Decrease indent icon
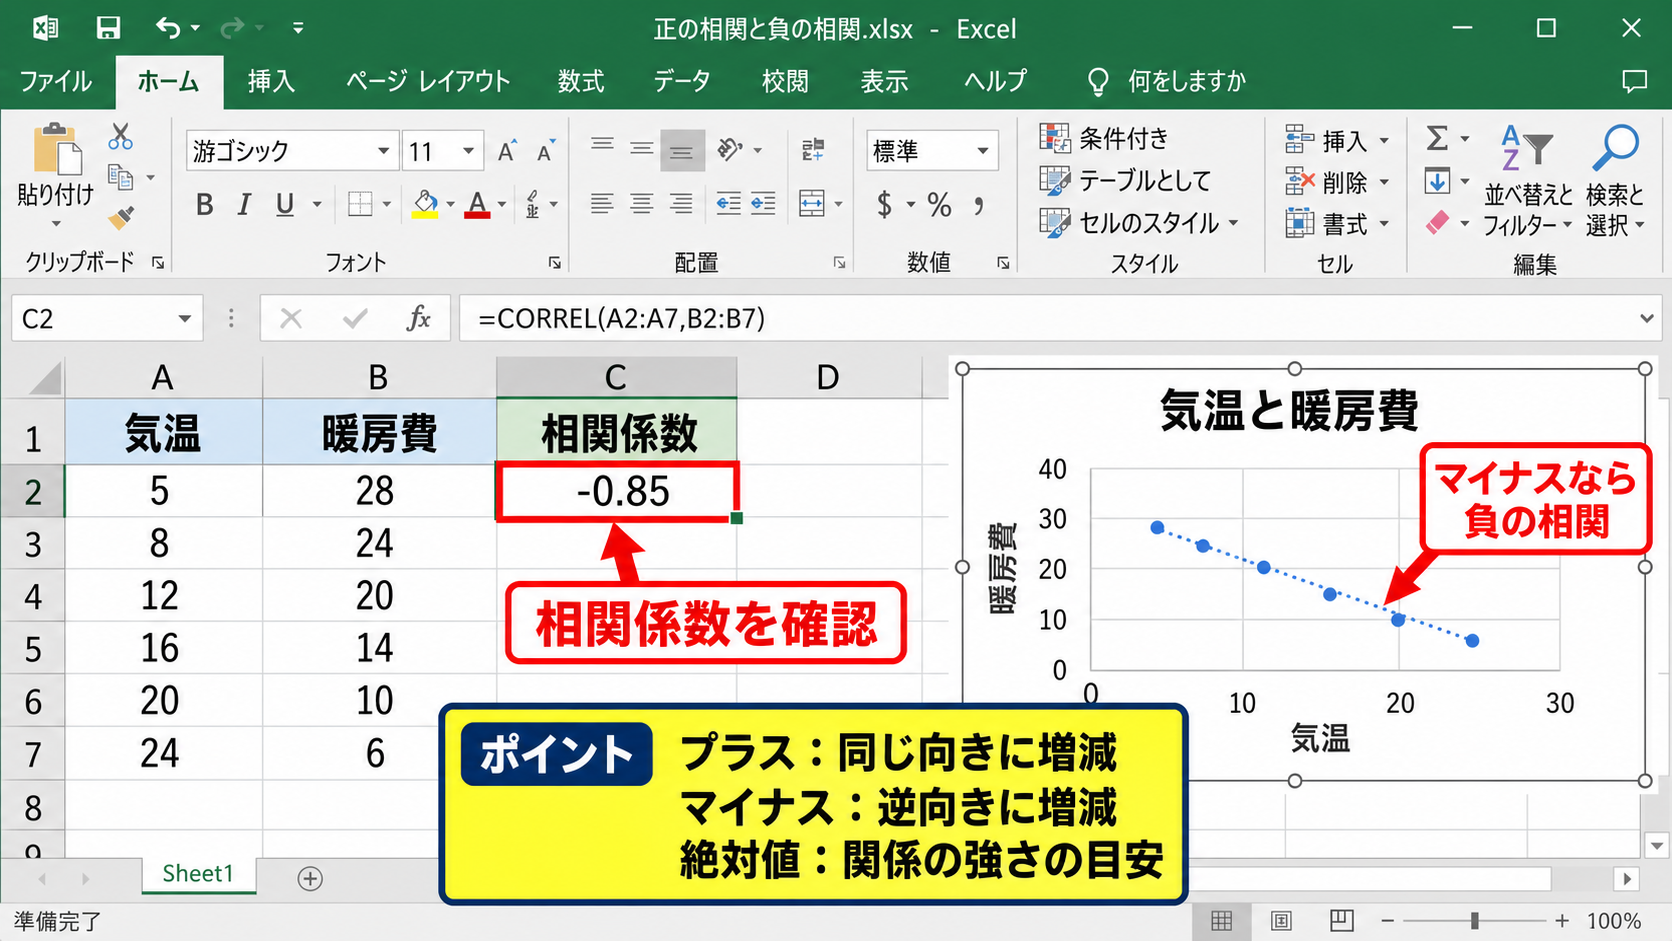Image resolution: width=1672 pixels, height=941 pixels. [729, 204]
